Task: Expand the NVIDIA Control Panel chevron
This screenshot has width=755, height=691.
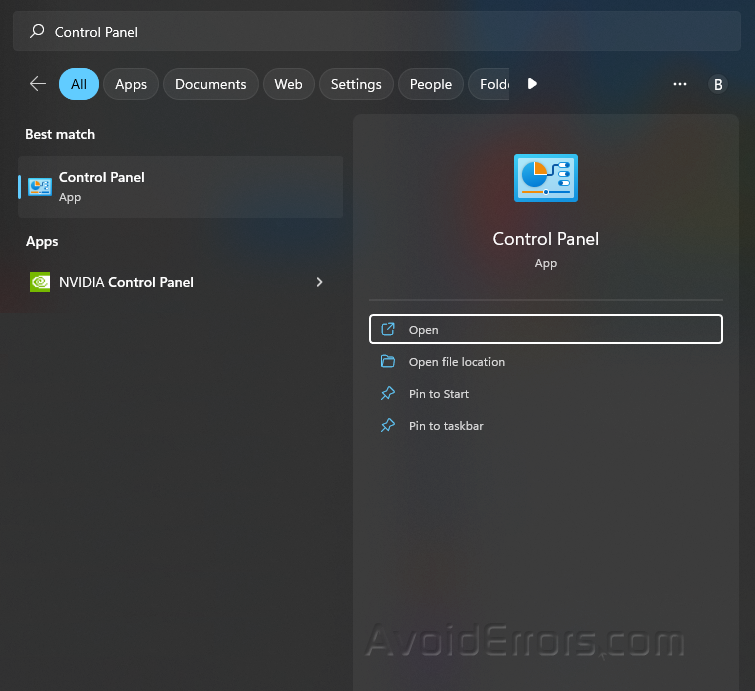Action: tap(319, 282)
